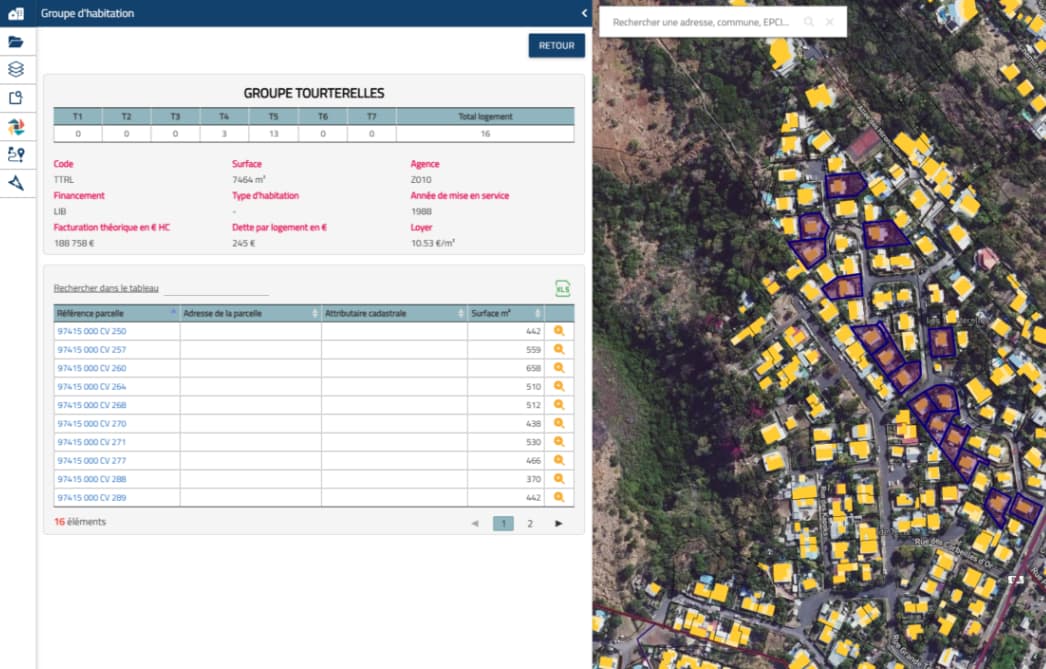This screenshot has width=1046, height=669.
Task: Open the layers stack panel icon
Action: tap(16, 69)
